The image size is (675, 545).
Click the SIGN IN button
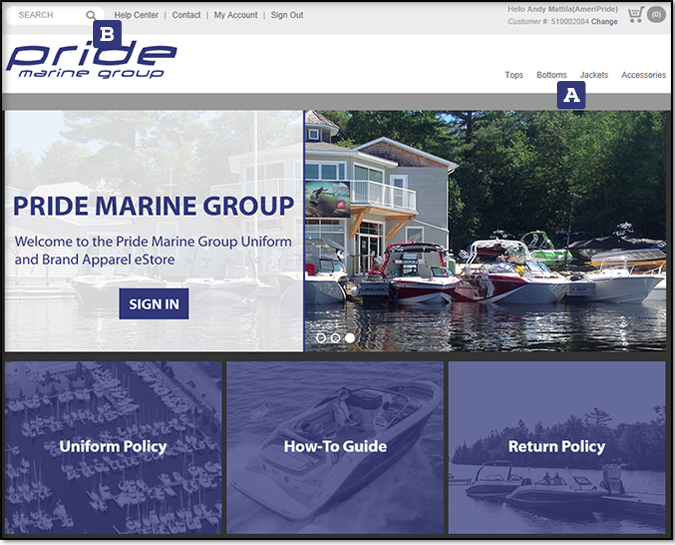pyautogui.click(x=154, y=304)
